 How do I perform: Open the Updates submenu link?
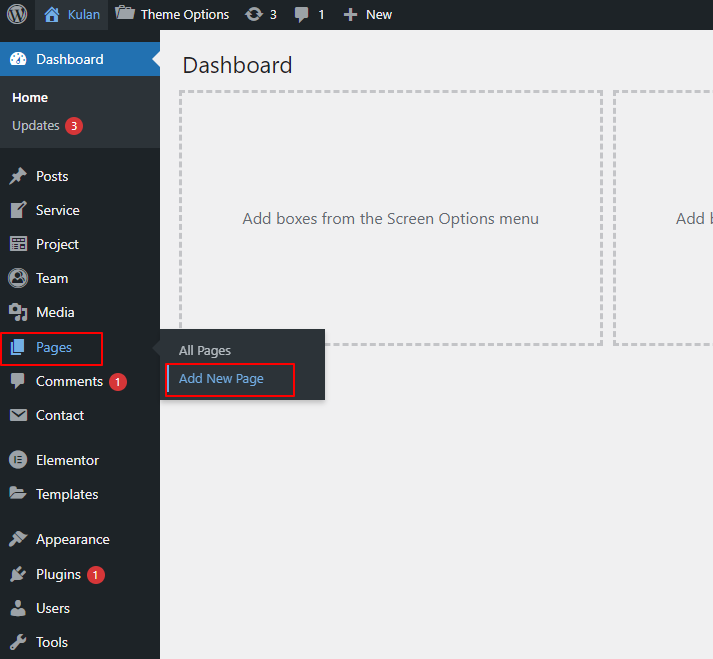pyautogui.click(x=36, y=126)
